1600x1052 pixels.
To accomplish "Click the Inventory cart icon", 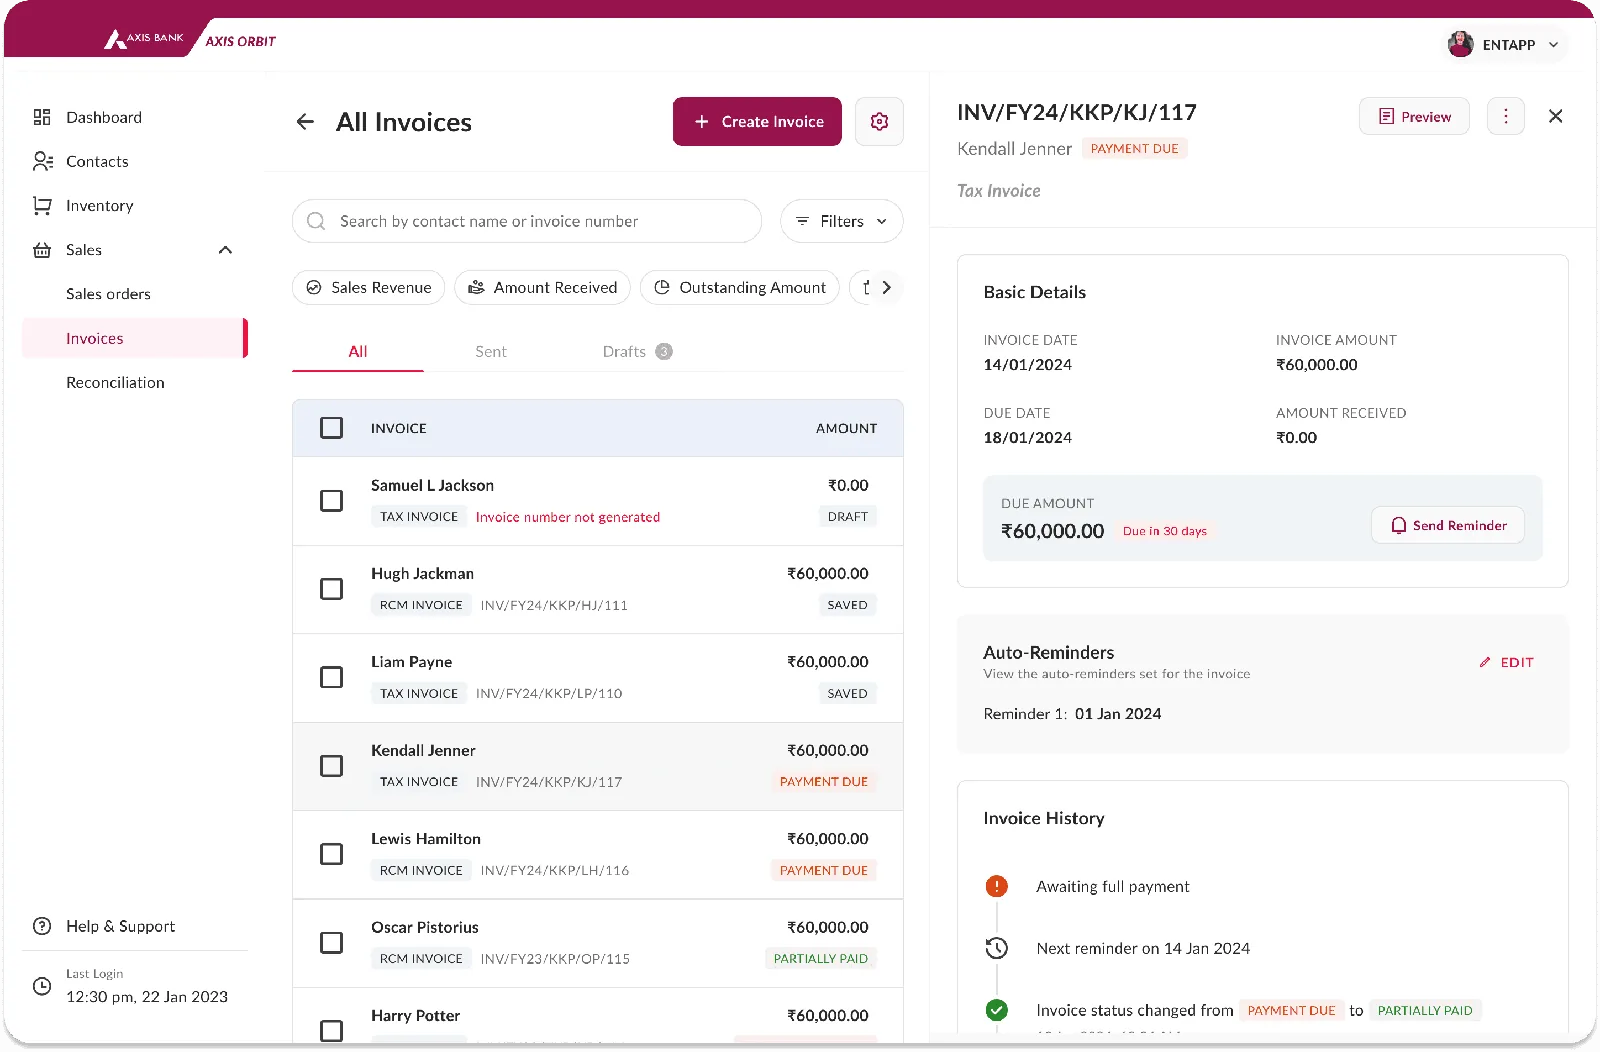I will (x=42, y=205).
